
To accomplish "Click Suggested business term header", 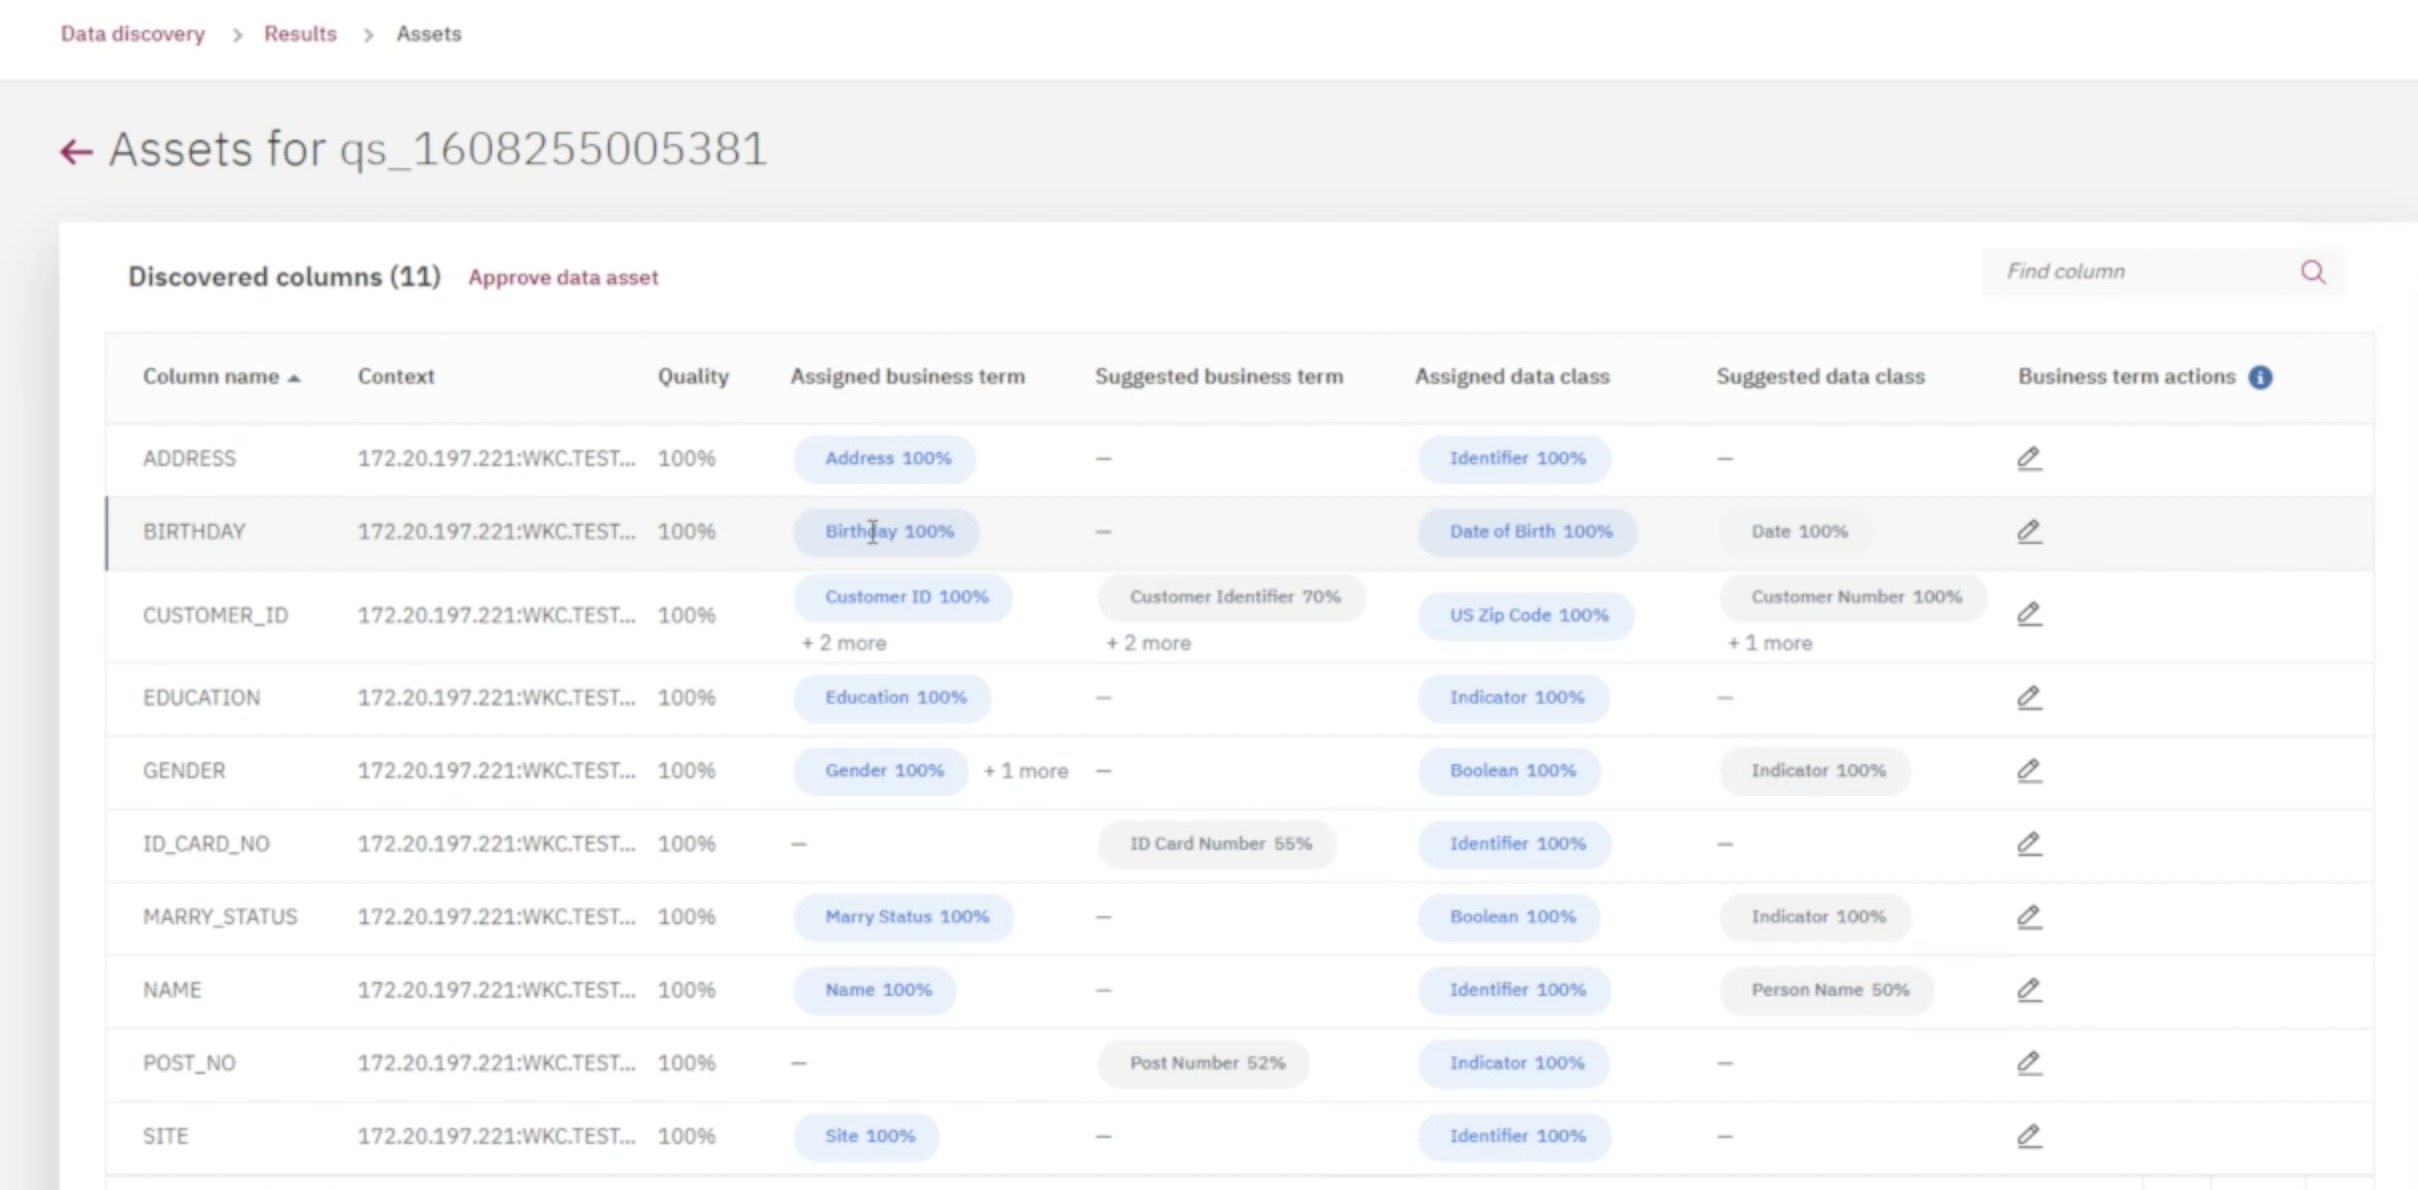I will [x=1219, y=377].
